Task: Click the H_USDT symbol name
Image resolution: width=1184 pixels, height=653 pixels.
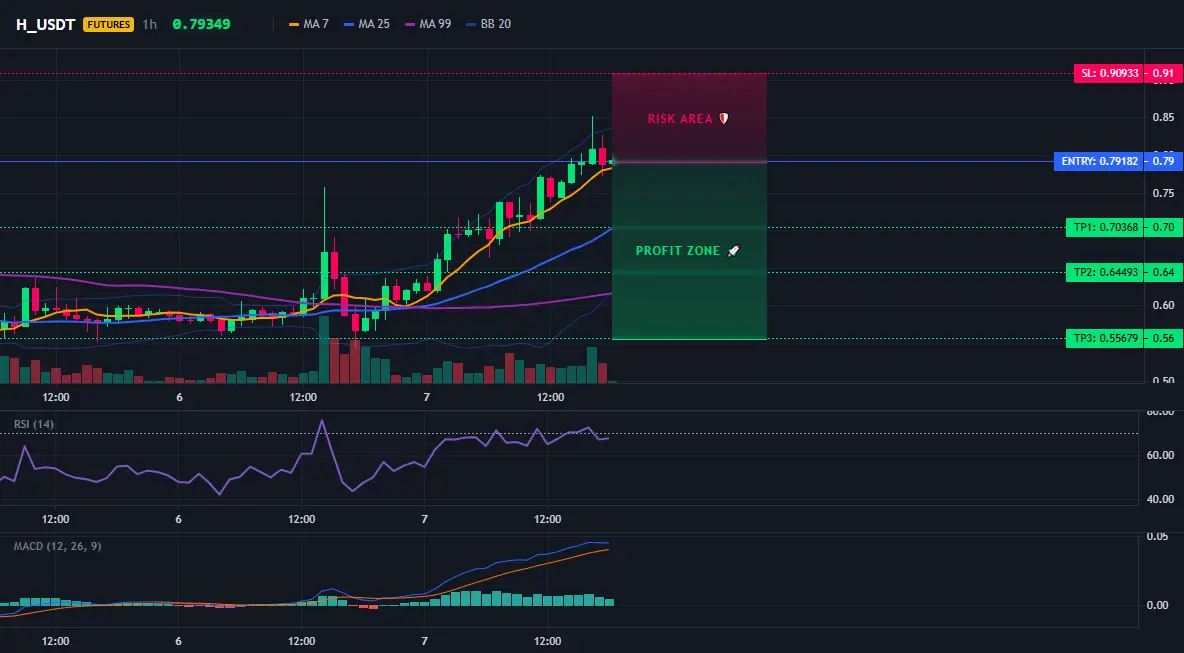Action: 45,24
